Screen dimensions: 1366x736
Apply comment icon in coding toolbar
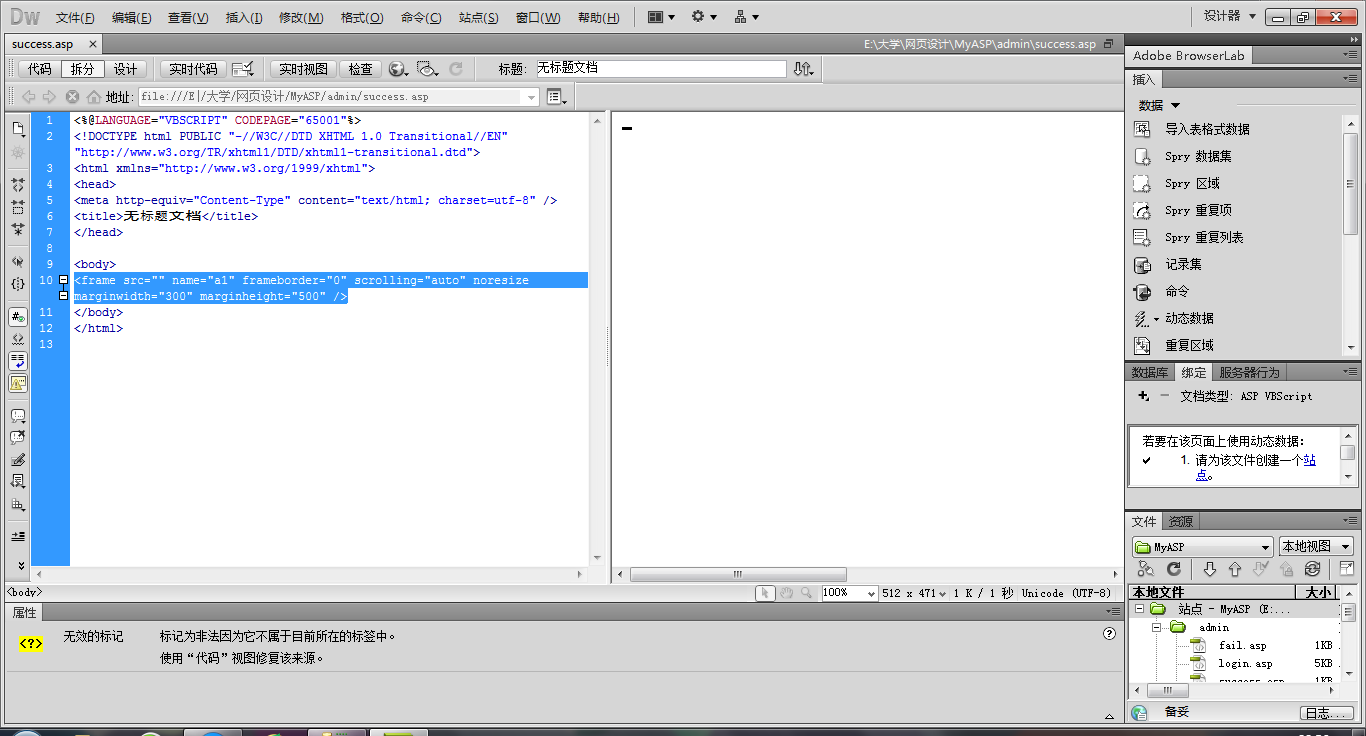pyautogui.click(x=18, y=416)
